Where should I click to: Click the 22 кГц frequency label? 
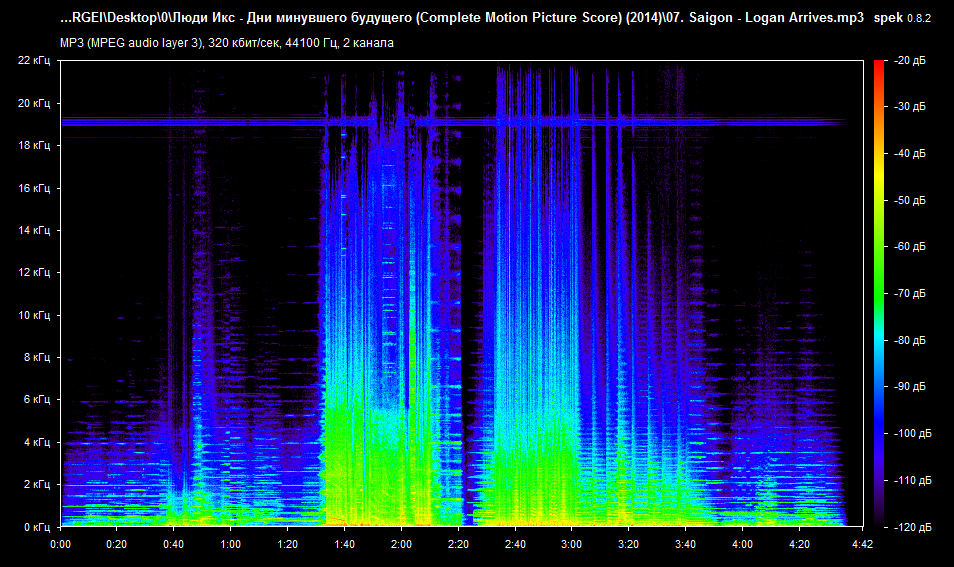tap(33, 61)
